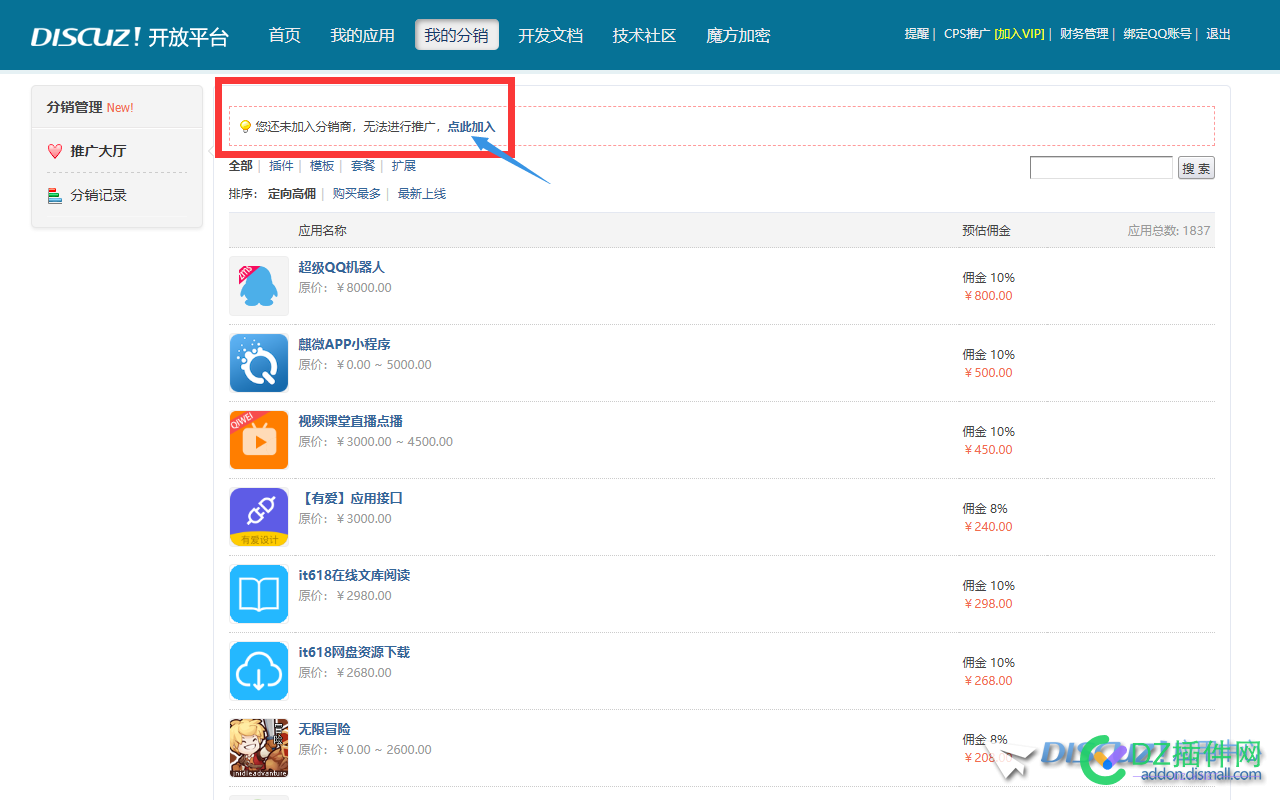
Task: Go to 首页 in the top navigation
Action: pyautogui.click(x=285, y=35)
